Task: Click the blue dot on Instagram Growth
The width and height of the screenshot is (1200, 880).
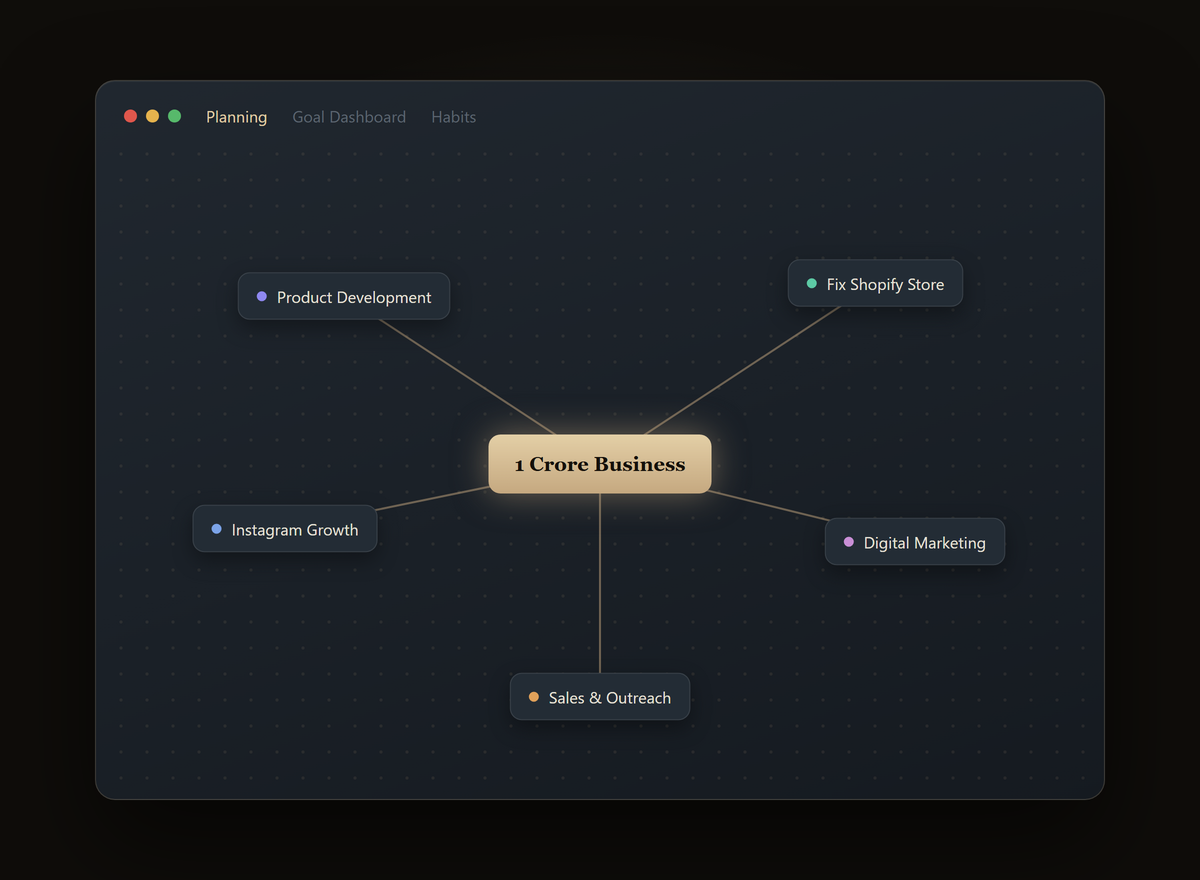Action: (x=217, y=529)
